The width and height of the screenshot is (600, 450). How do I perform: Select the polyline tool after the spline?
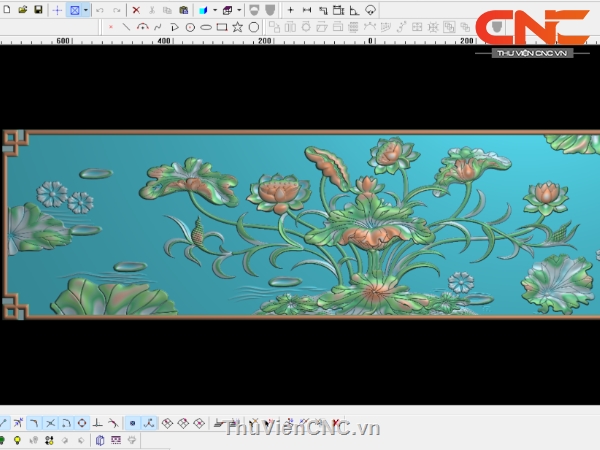click(174, 27)
